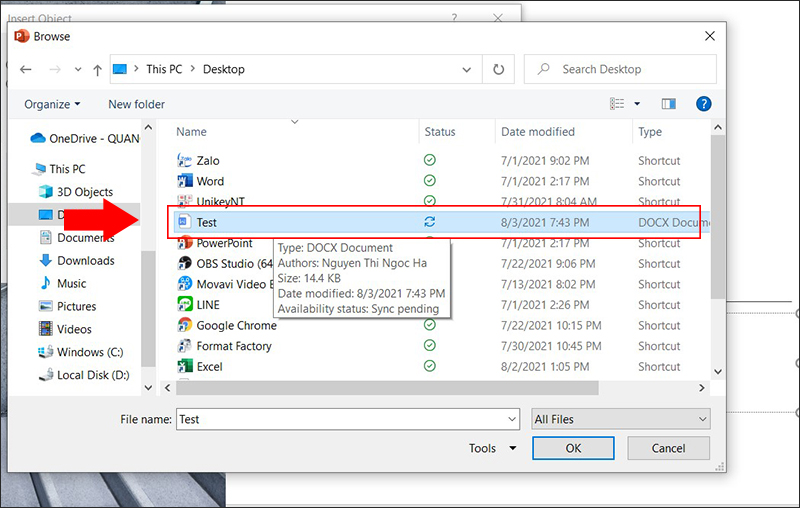This screenshot has width=800, height=508.
Task: Open the change view dropdown arrow
Action: [637, 104]
